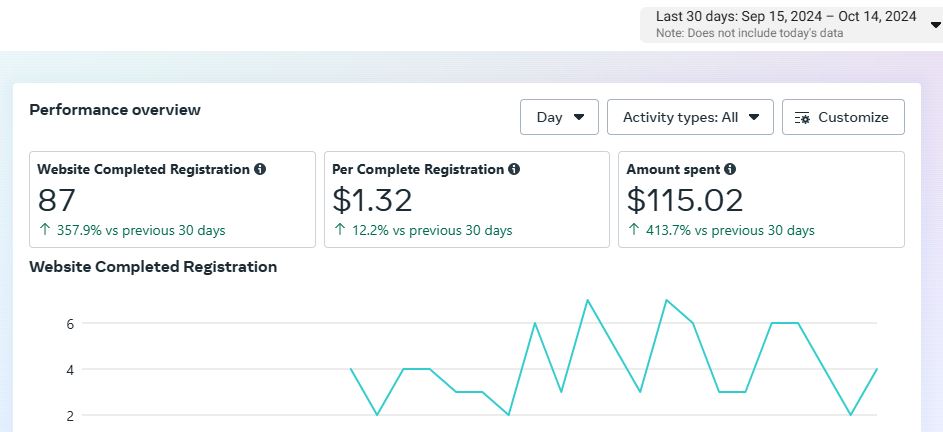Click the $115.02 amount value

point(685,201)
